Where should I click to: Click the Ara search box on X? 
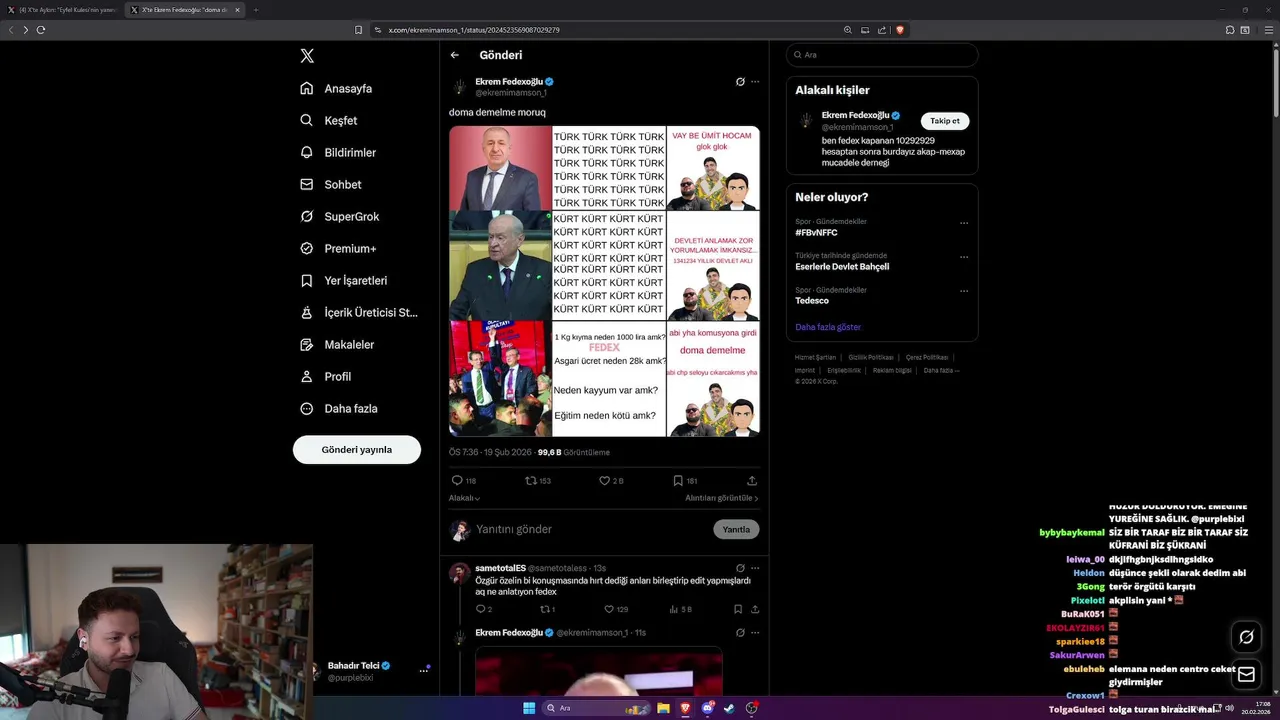point(882,55)
